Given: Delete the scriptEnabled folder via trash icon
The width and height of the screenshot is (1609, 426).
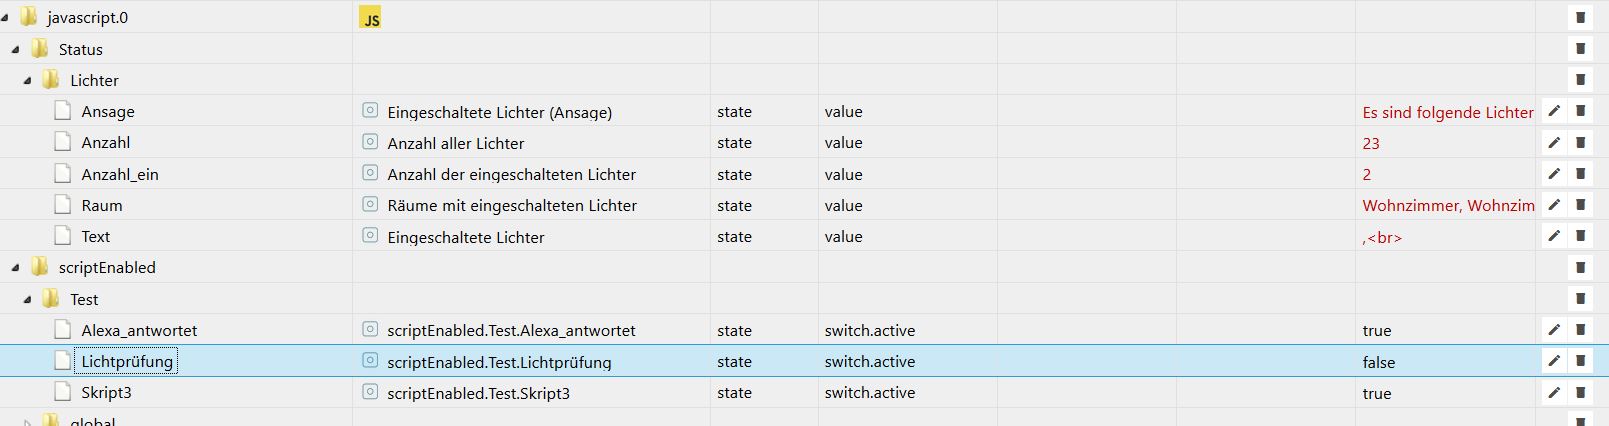Looking at the screenshot, I should (1580, 268).
